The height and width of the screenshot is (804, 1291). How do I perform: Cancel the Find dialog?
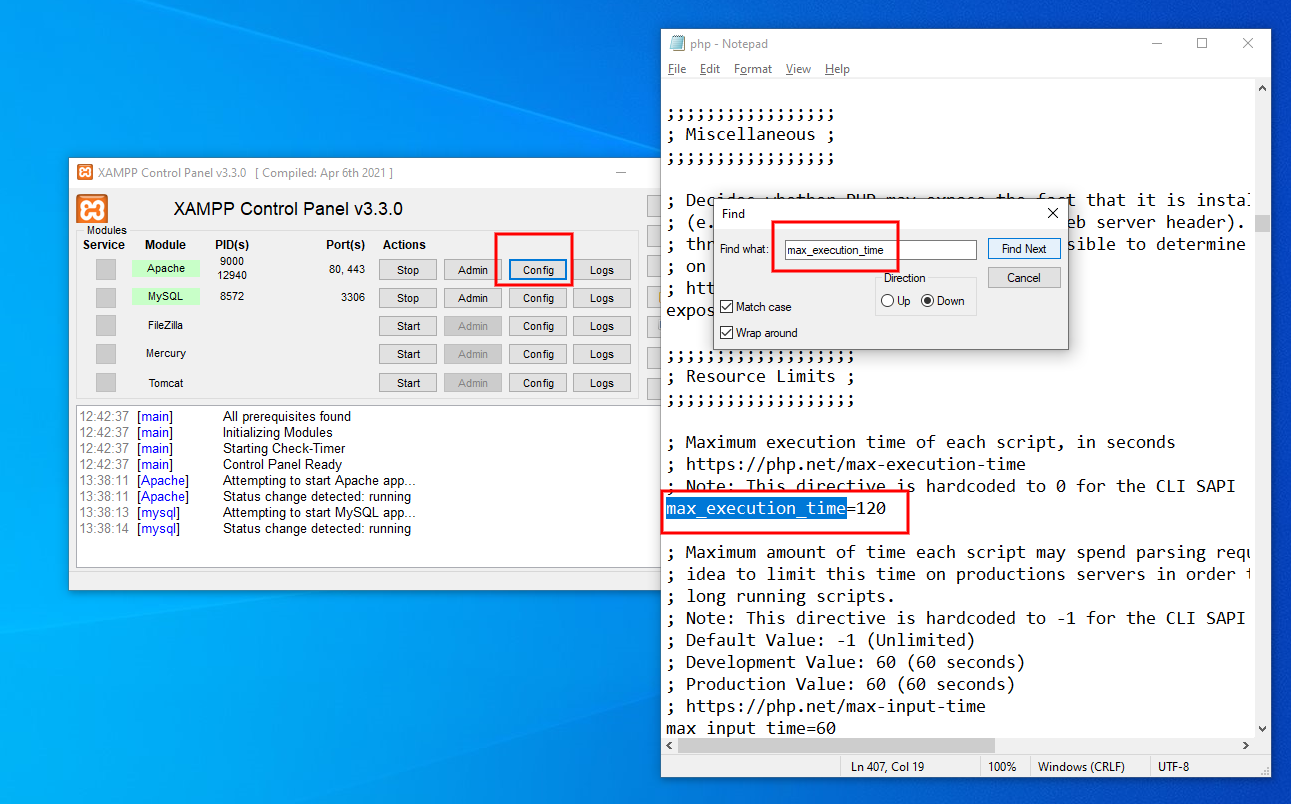click(x=1023, y=277)
